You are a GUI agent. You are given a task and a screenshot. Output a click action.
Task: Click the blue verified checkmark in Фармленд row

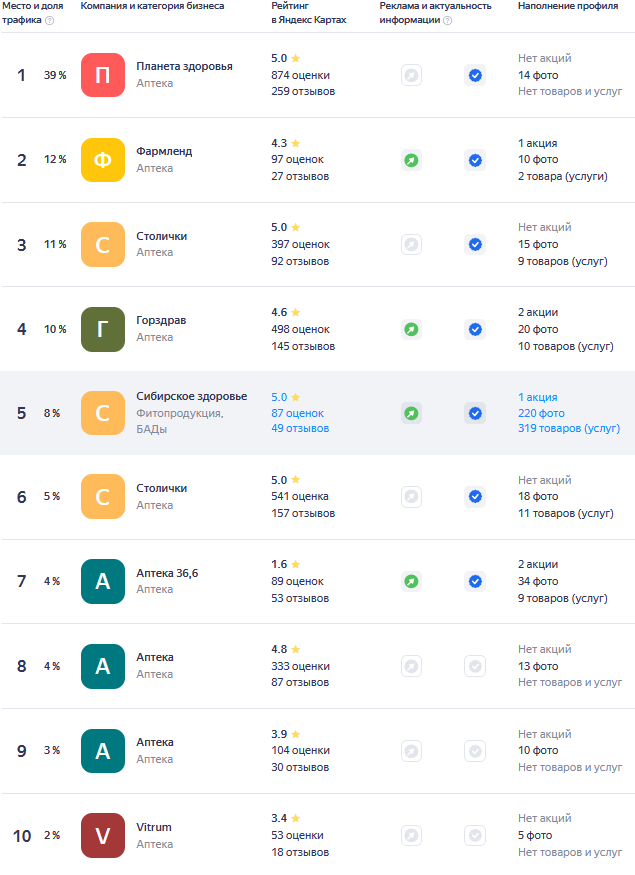[x=475, y=161]
